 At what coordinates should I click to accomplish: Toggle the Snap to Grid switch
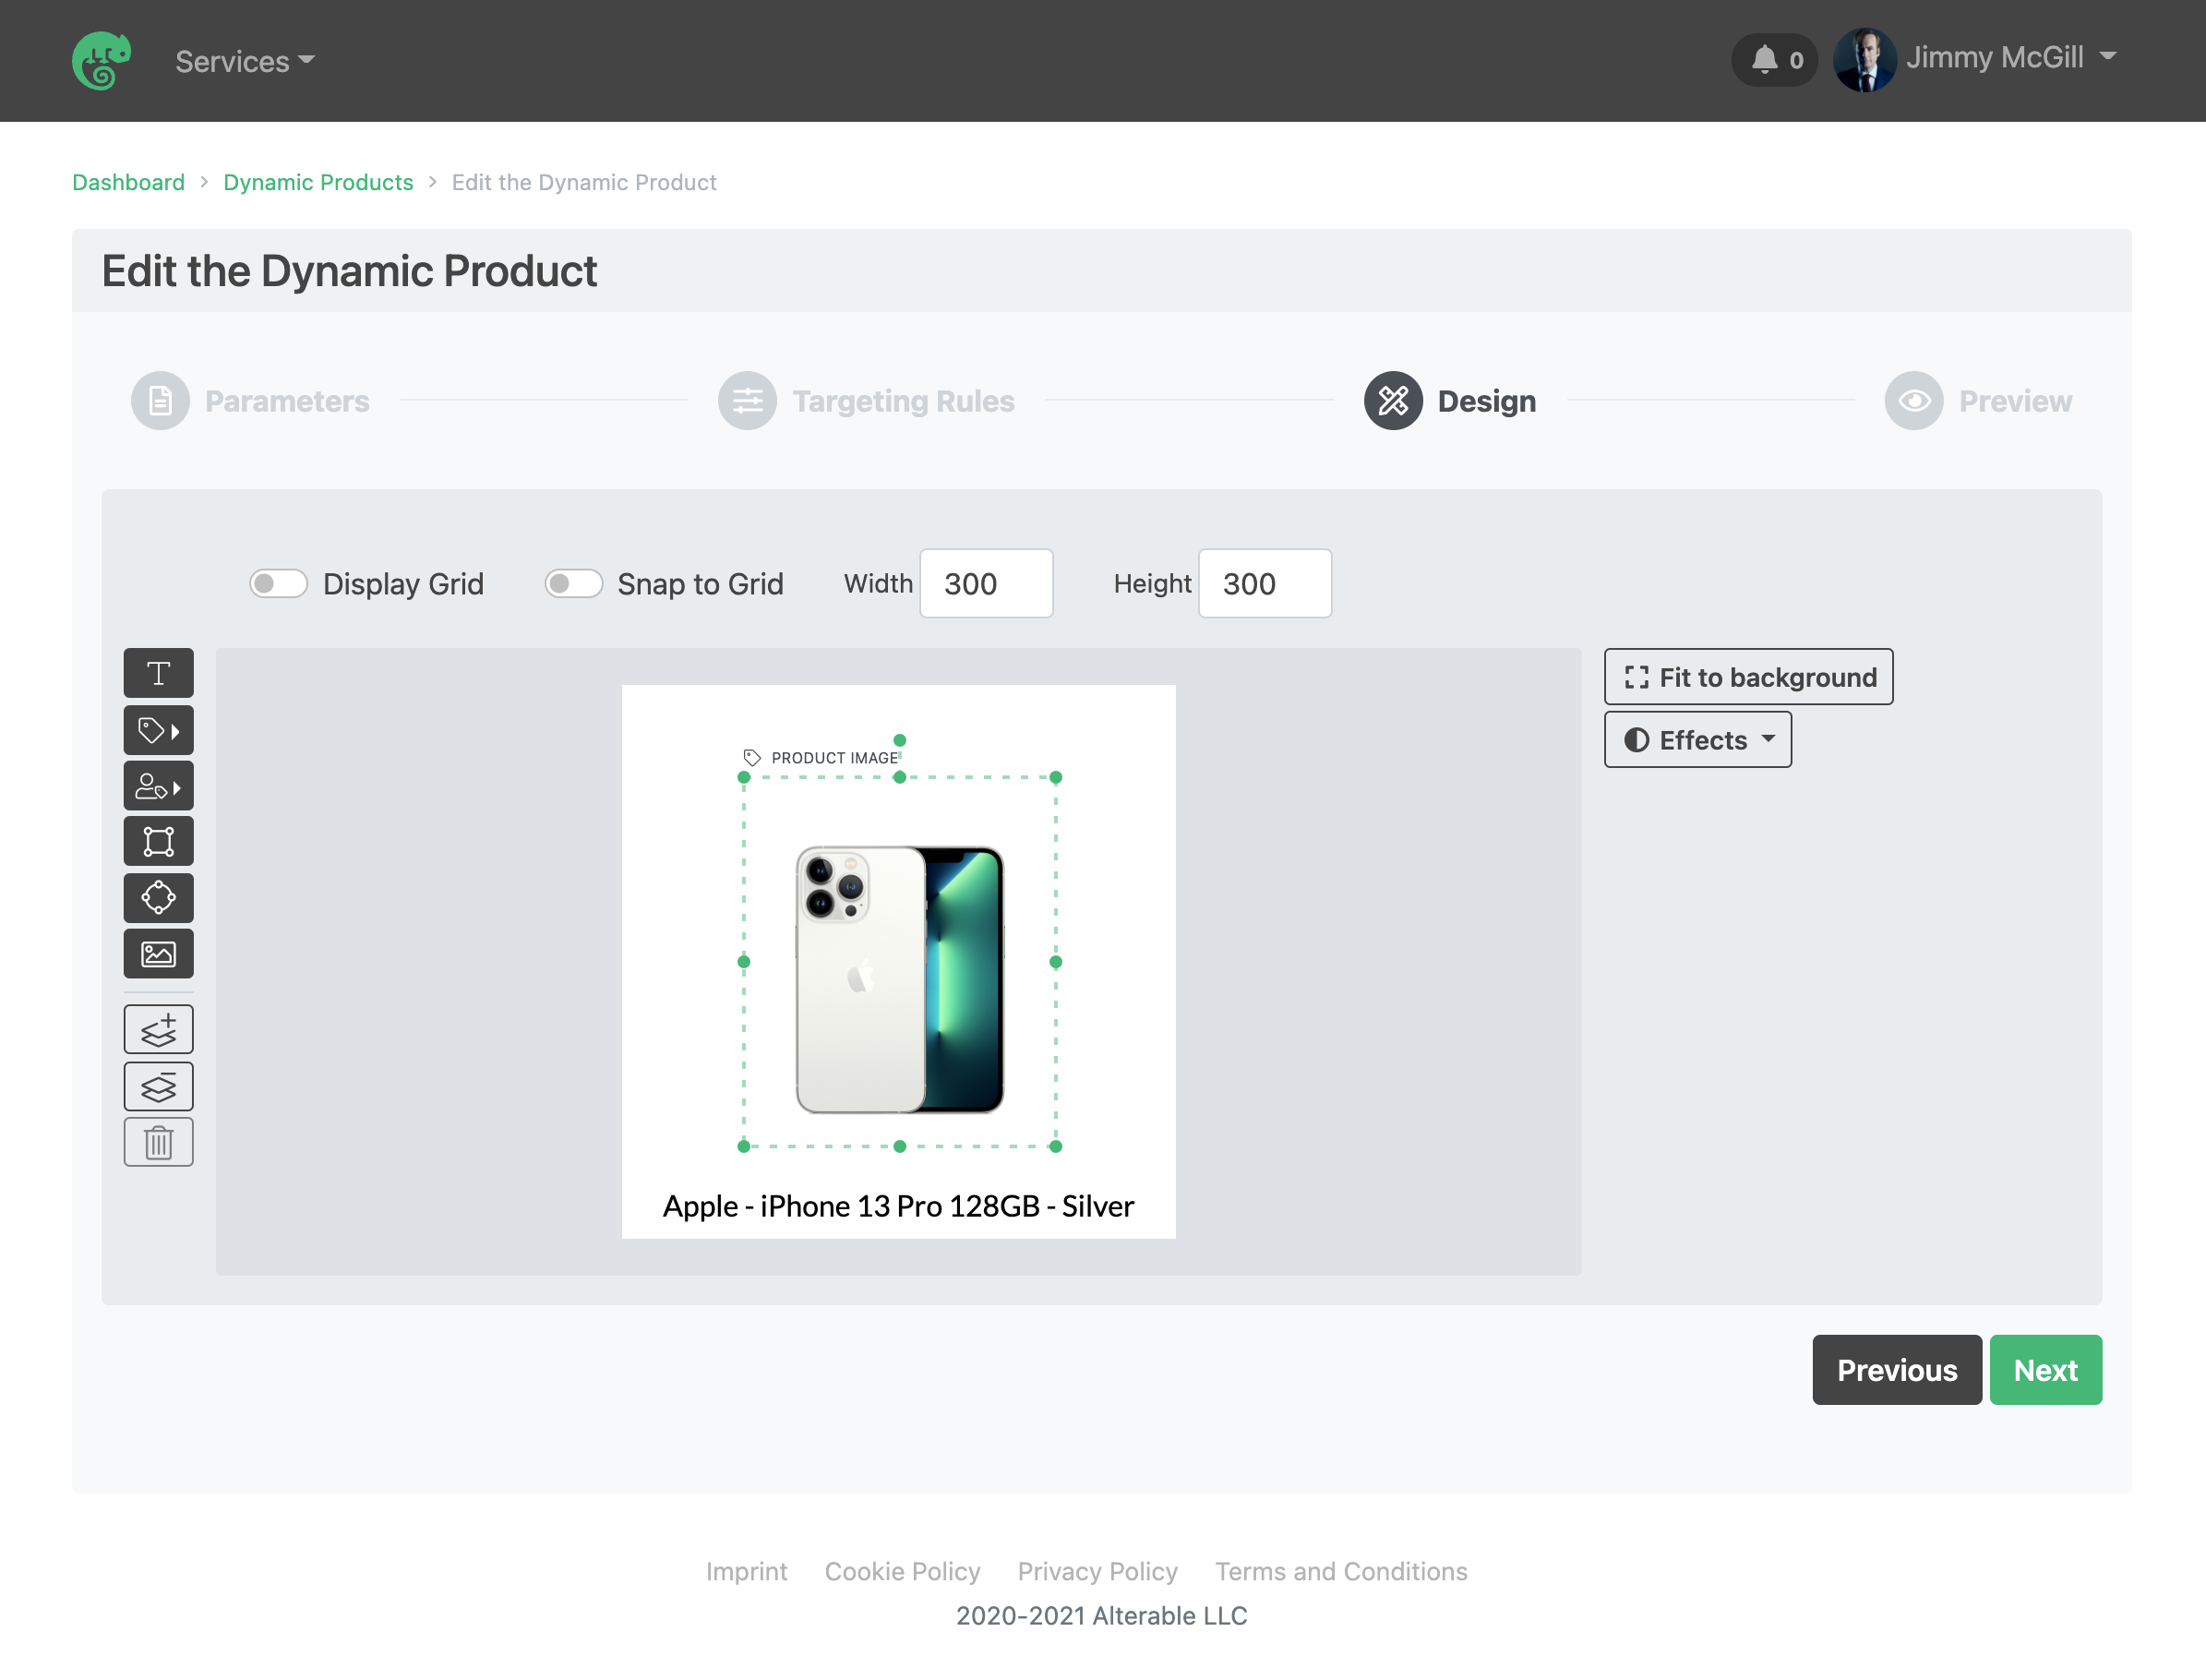[x=573, y=583]
